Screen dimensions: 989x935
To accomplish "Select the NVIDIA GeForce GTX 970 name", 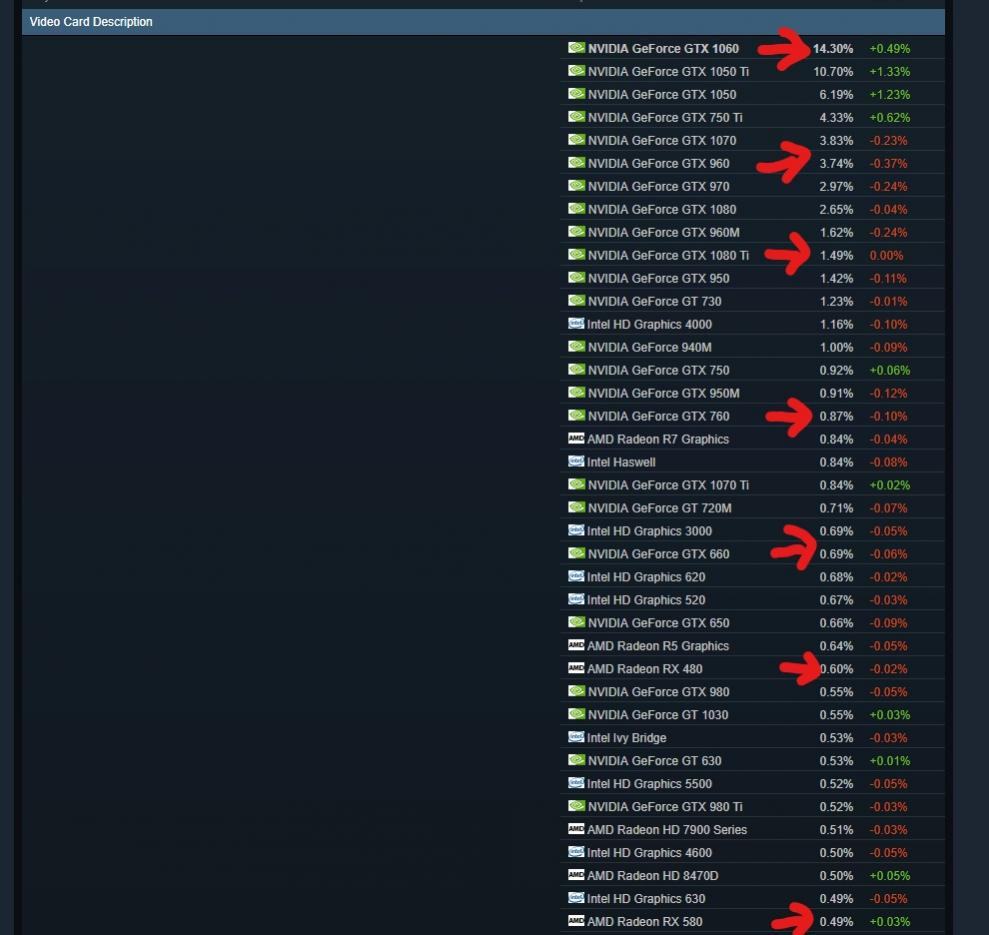I will click(658, 186).
